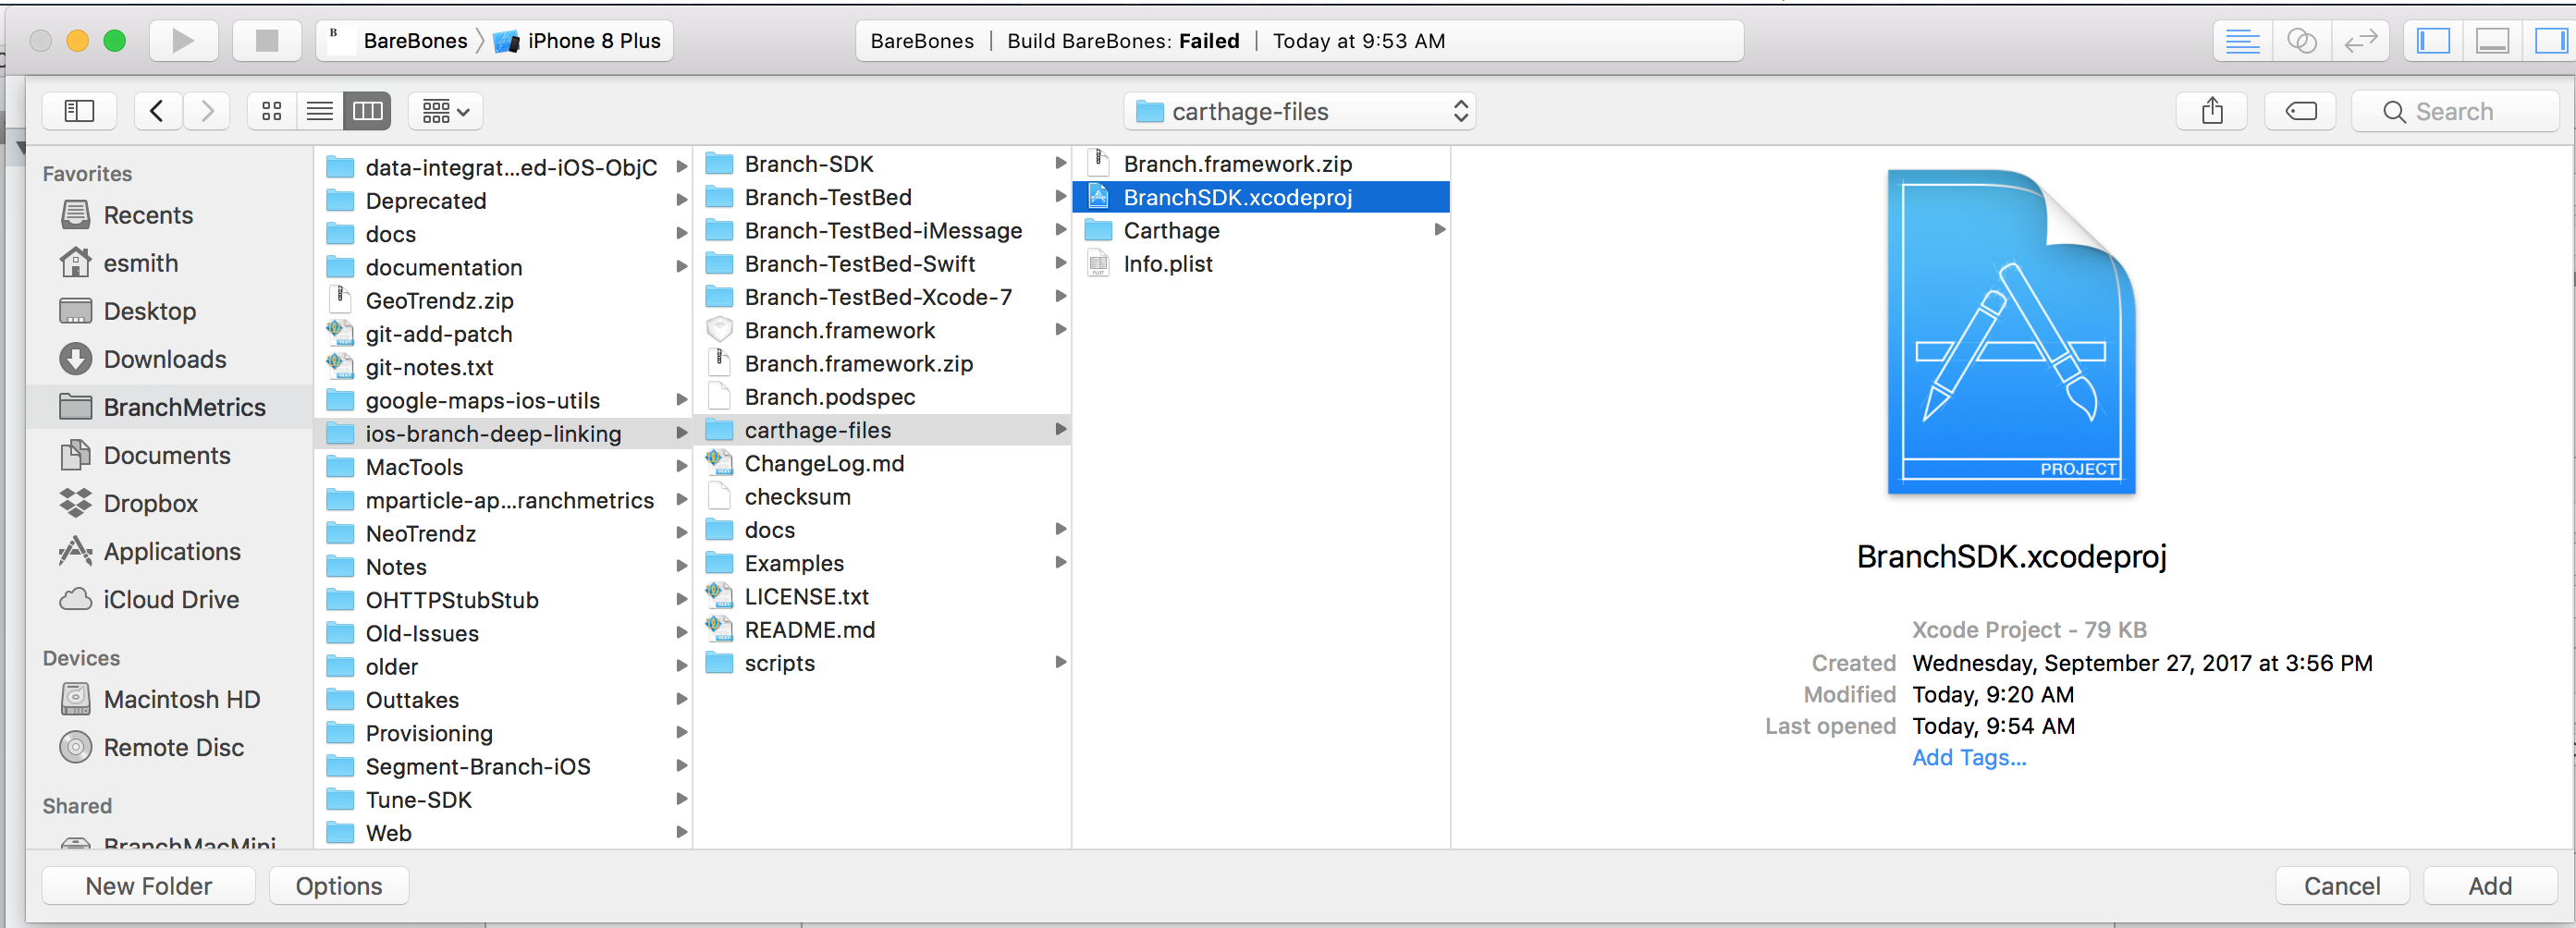The image size is (2576, 928).
Task: Click the Add button
Action: [2489, 886]
